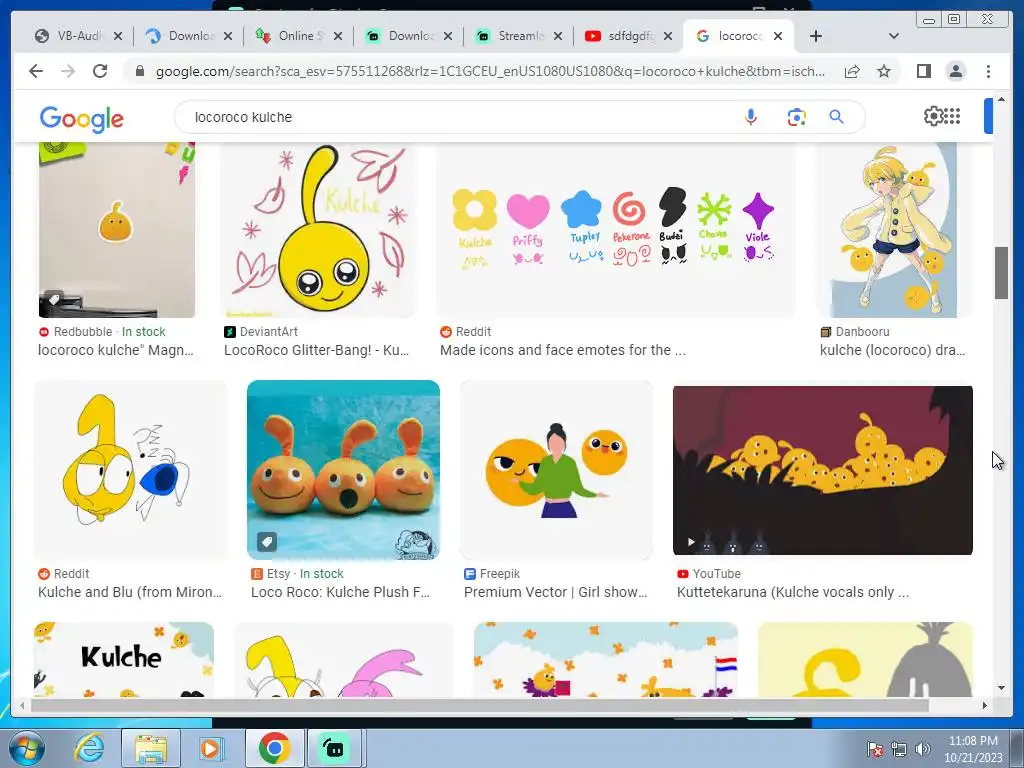The width and height of the screenshot is (1024, 768).
Task: Click the product tag on Redbubble magnet
Action: (x=54, y=300)
